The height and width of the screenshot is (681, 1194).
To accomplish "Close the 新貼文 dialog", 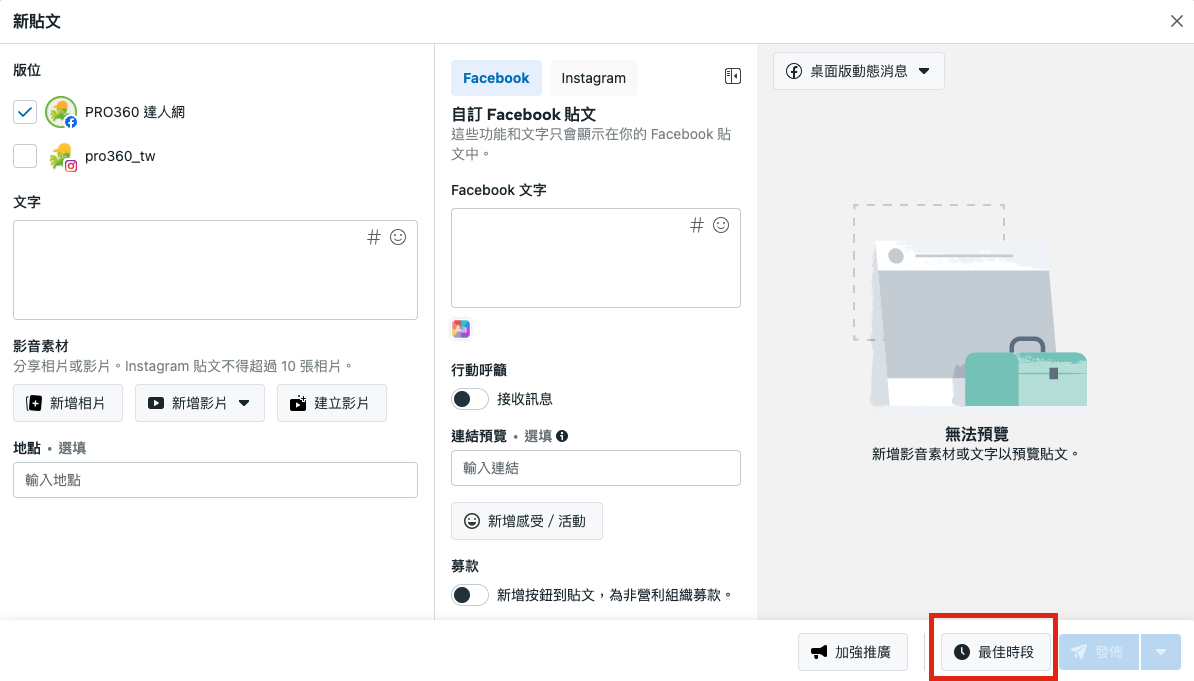I will point(1177,21).
